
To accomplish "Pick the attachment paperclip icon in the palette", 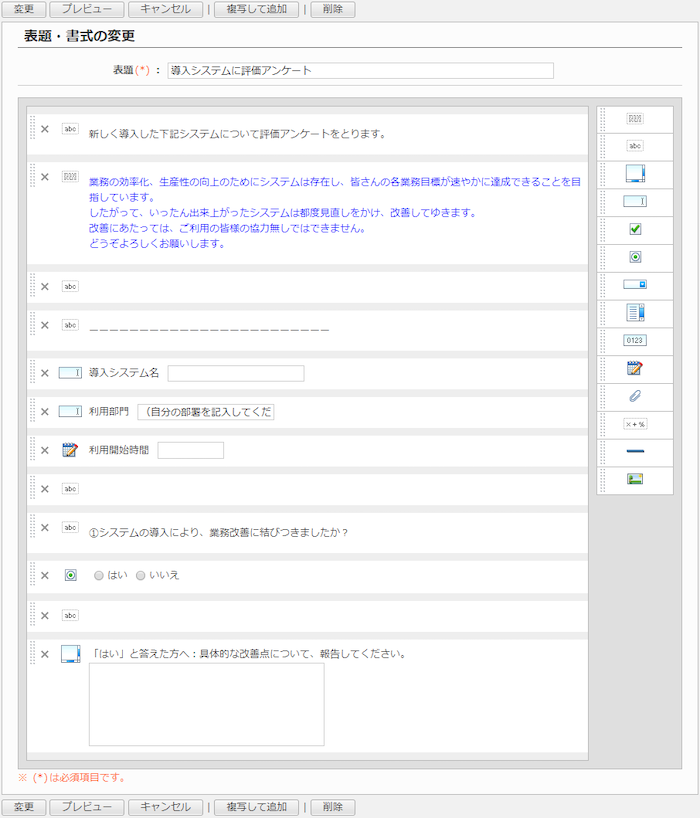I will click(635, 396).
